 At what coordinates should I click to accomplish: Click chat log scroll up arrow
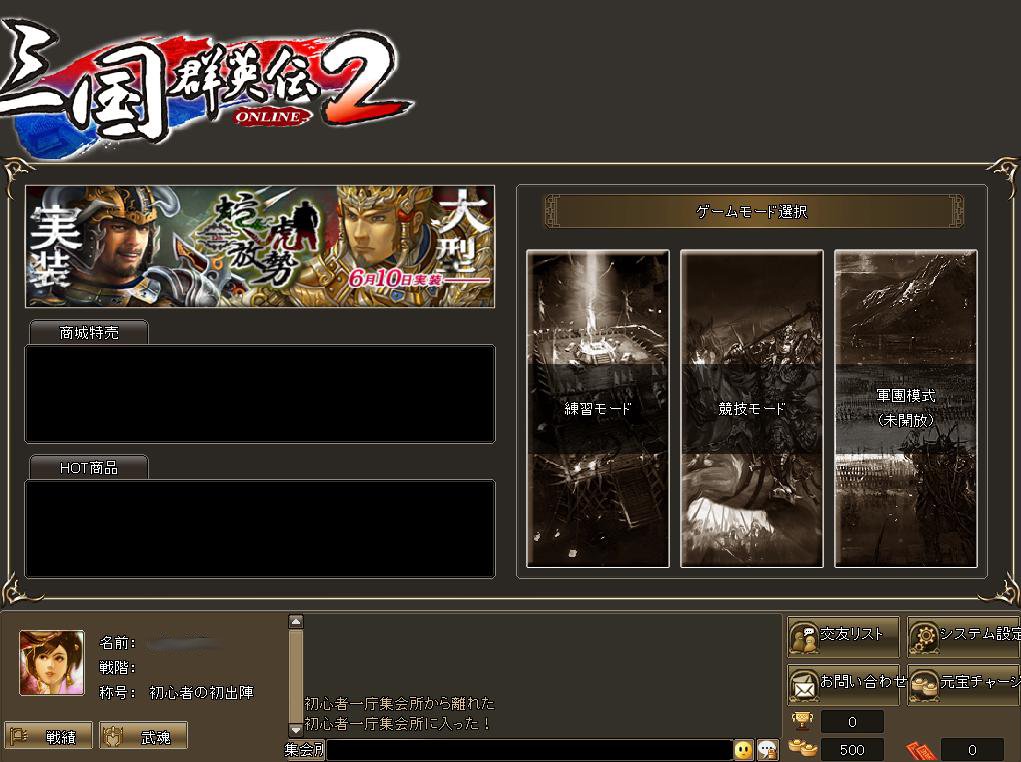(296, 621)
